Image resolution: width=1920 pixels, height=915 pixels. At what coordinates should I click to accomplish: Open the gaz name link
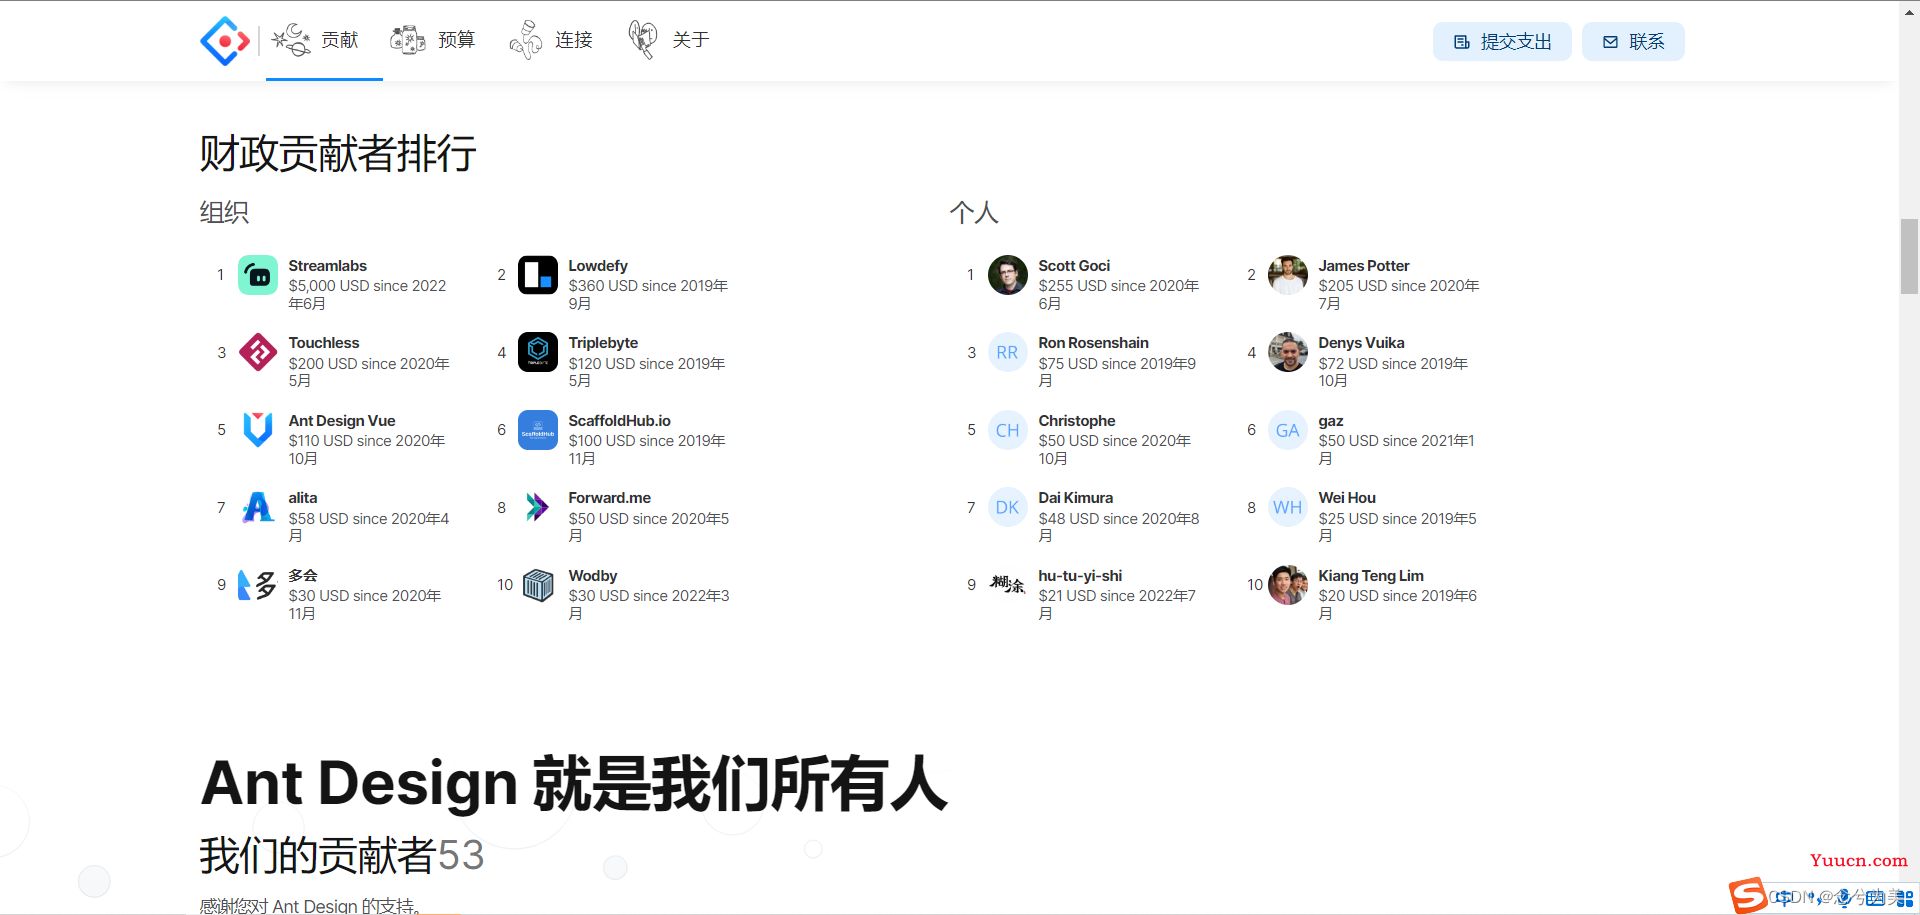tap(1331, 421)
